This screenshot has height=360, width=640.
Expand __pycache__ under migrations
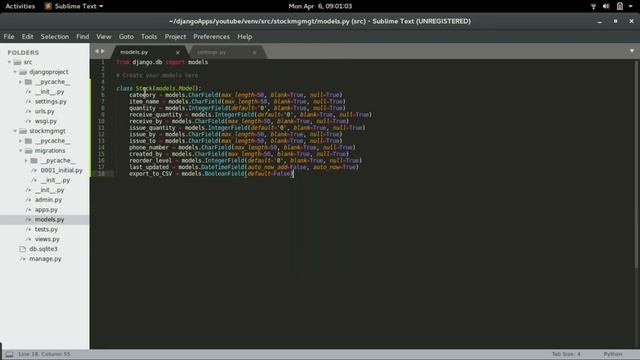click(x=26, y=160)
